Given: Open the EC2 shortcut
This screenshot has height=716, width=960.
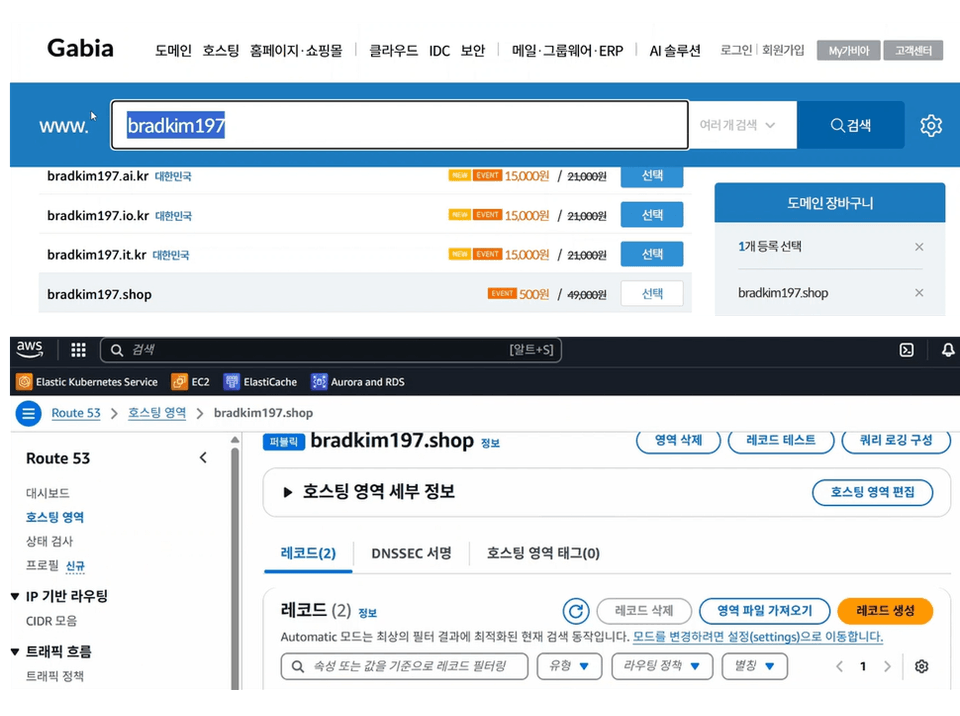Looking at the screenshot, I should coord(190,382).
